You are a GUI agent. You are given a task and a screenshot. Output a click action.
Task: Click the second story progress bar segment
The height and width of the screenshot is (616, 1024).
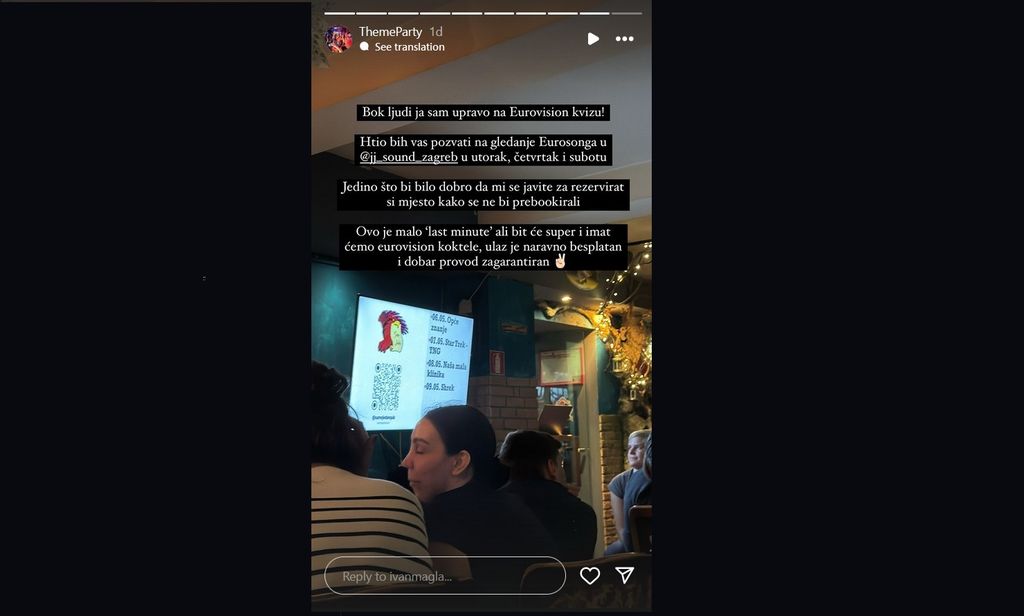click(x=372, y=13)
